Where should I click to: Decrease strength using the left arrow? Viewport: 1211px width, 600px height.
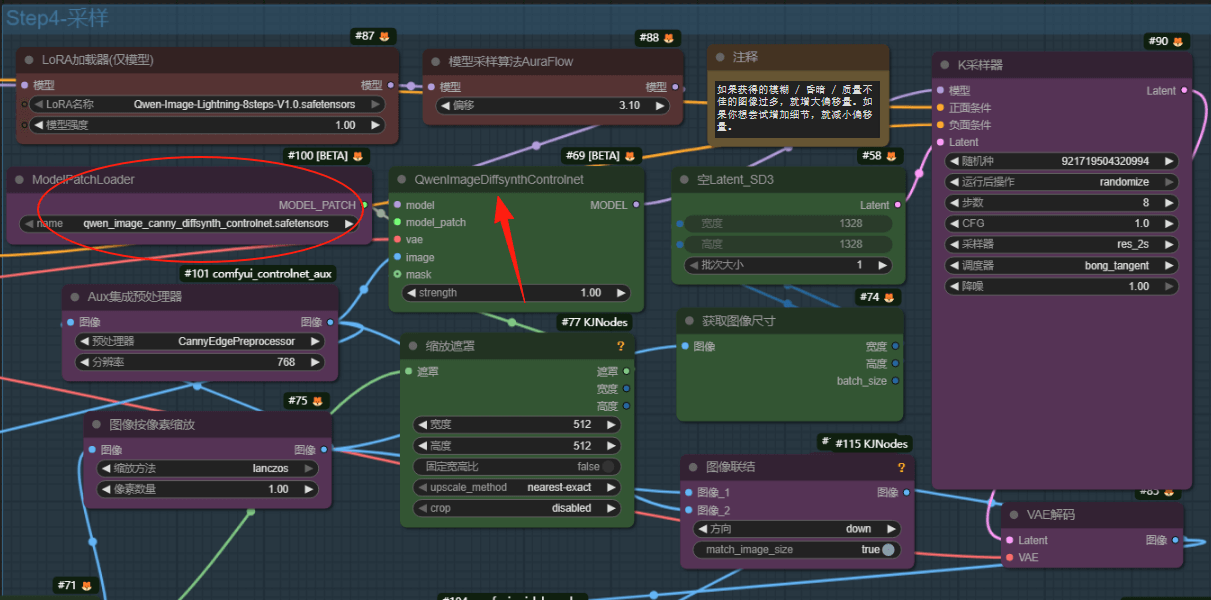point(412,293)
